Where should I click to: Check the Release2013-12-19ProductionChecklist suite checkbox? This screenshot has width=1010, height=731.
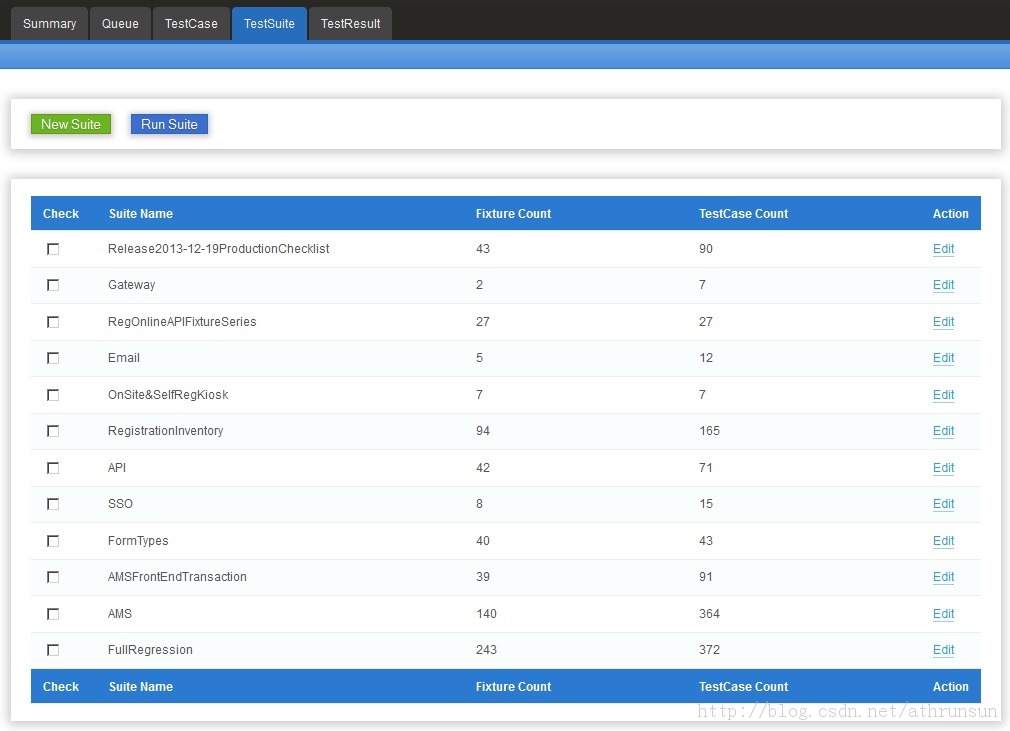[x=53, y=249]
